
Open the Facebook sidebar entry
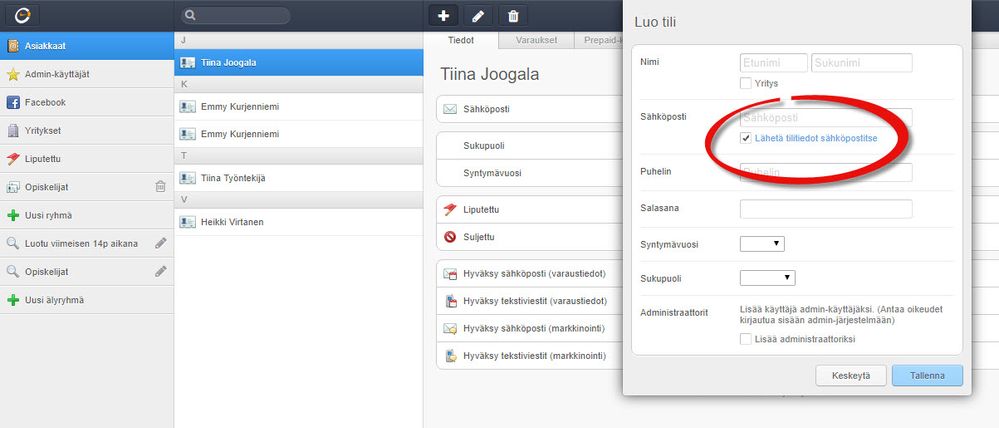click(87, 103)
